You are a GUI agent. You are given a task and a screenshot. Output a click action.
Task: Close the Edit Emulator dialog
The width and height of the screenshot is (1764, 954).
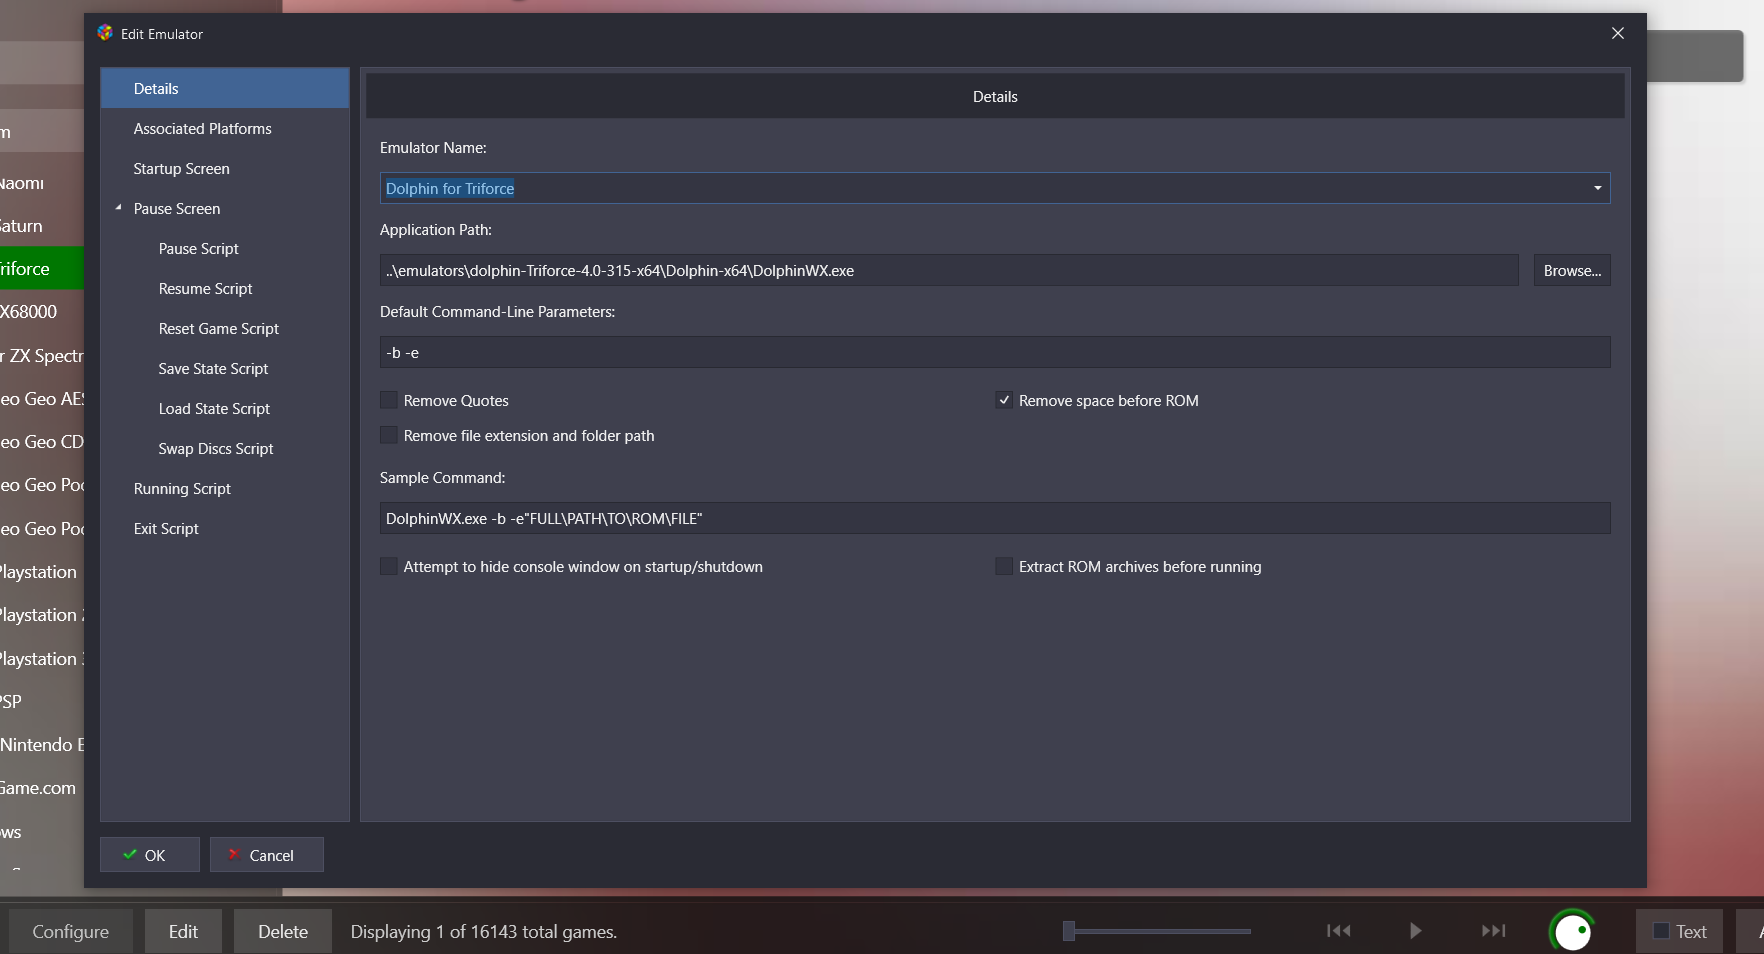[1617, 33]
